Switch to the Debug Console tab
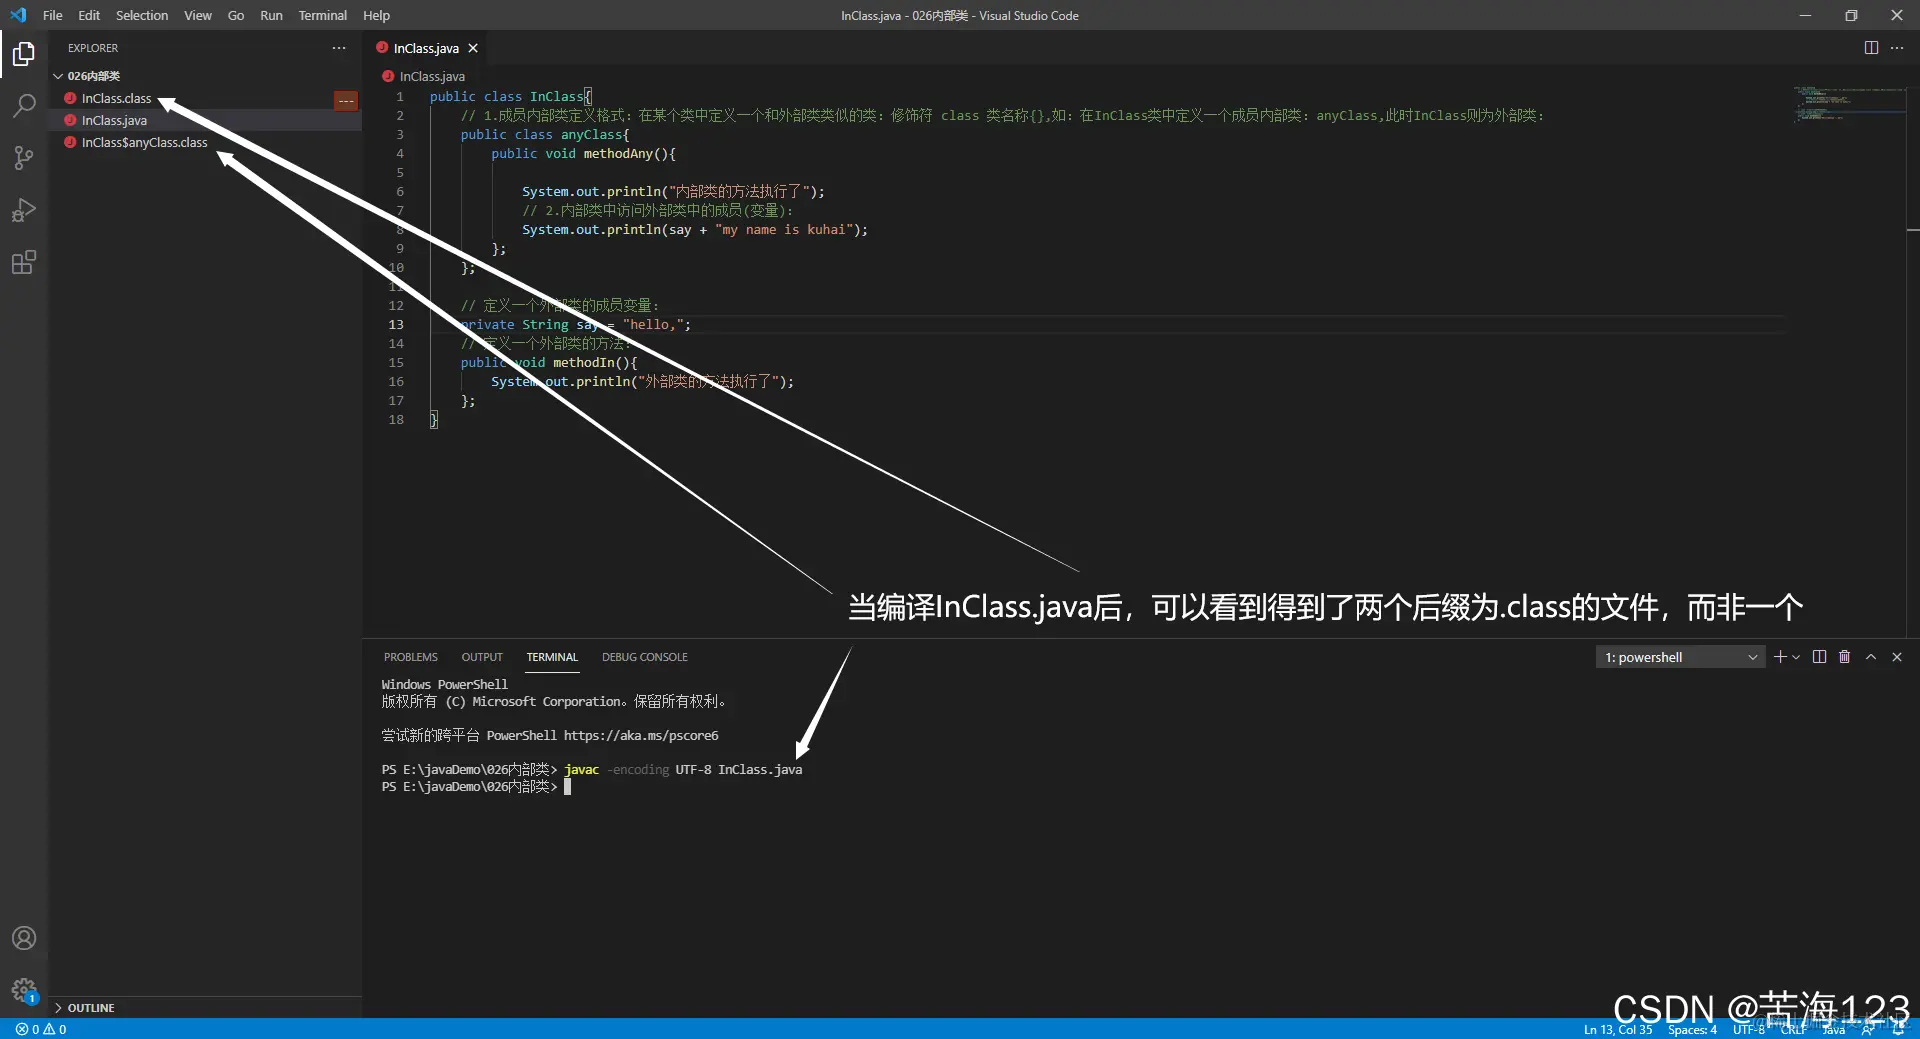This screenshot has width=1920, height=1039. pos(645,657)
